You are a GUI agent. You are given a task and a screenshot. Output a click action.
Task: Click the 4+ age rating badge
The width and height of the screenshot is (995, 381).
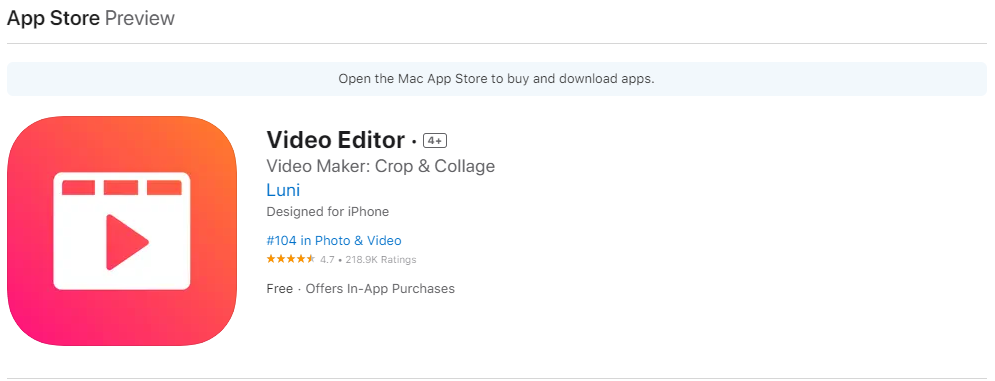(x=435, y=140)
